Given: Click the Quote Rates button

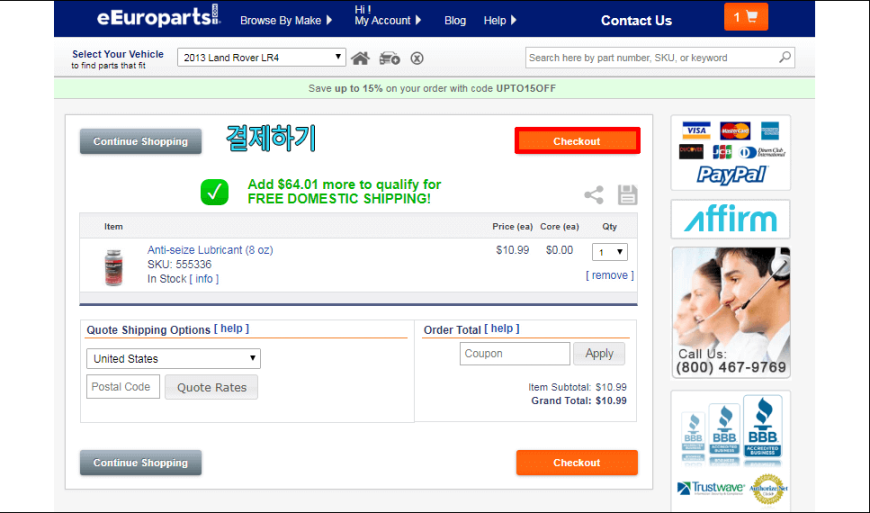Looking at the screenshot, I should point(211,387).
